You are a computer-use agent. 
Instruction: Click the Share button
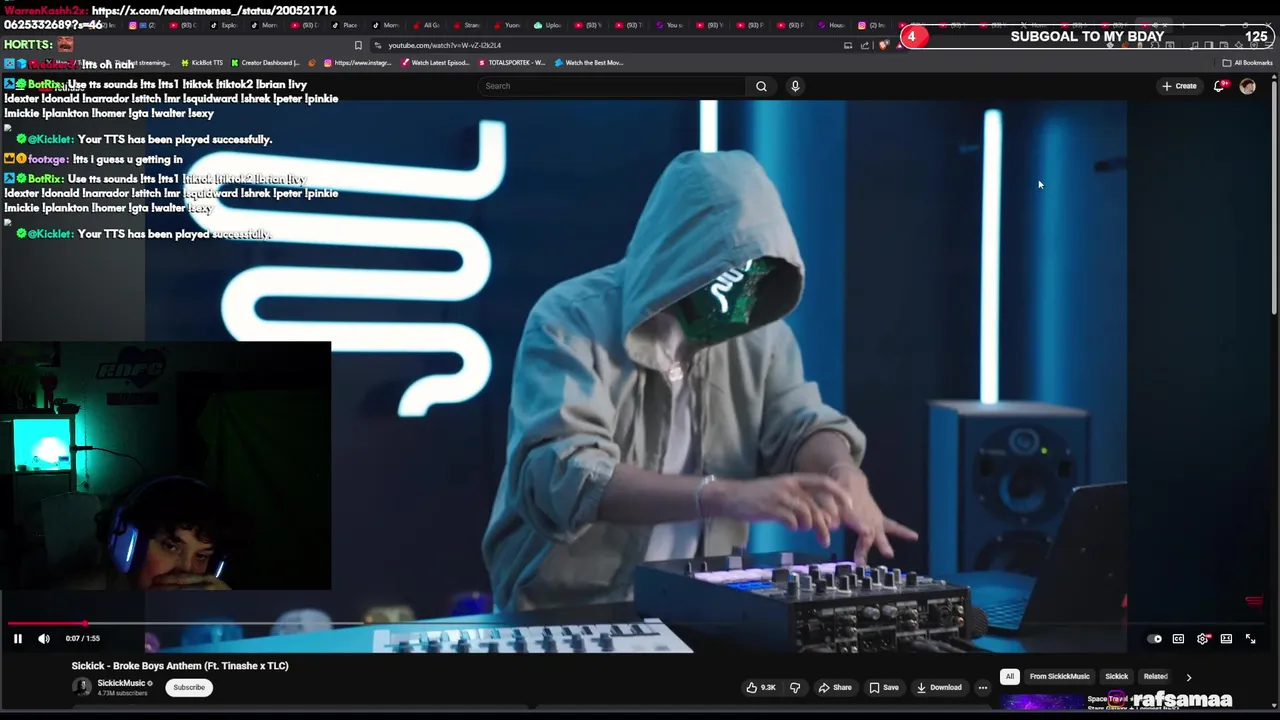[x=835, y=688]
